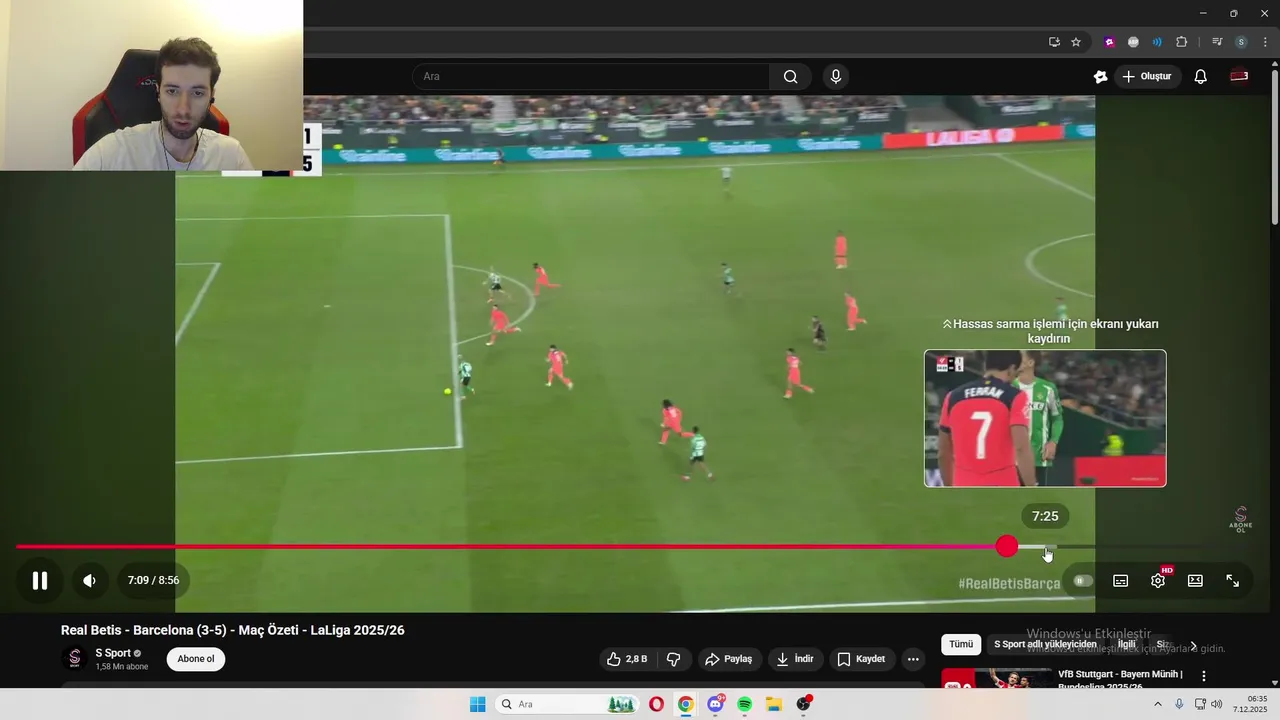Open options menu for VfB Stuttgart video
The height and width of the screenshot is (720, 1280).
[1204, 677]
